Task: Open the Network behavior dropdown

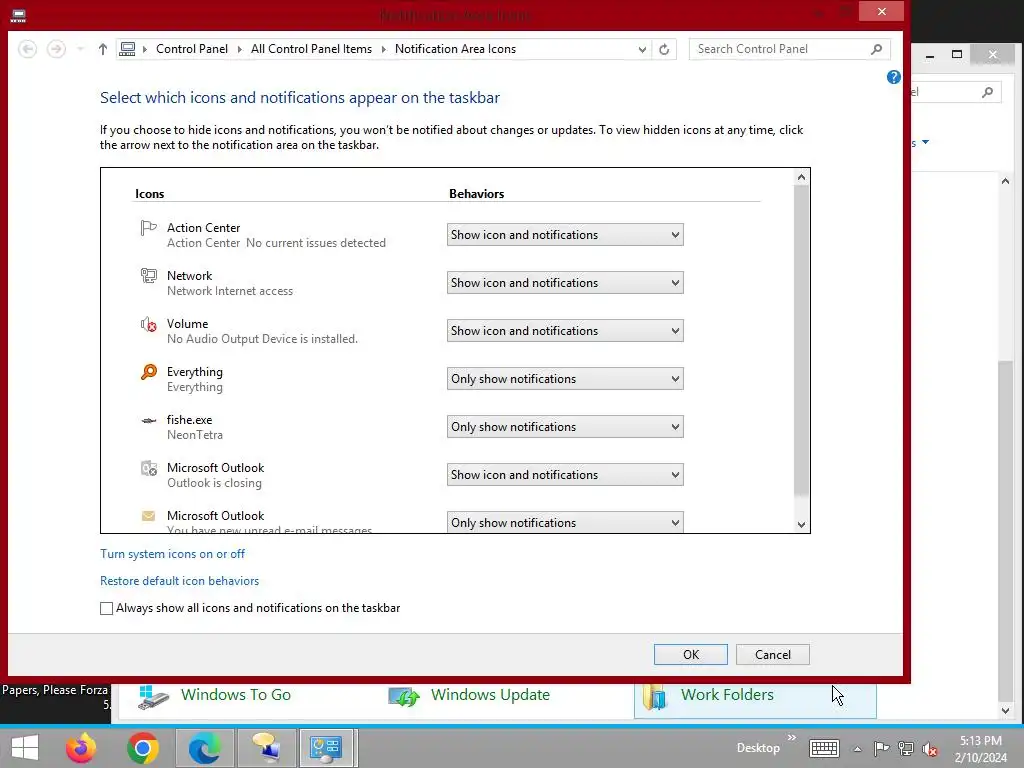Action: [x=565, y=283]
